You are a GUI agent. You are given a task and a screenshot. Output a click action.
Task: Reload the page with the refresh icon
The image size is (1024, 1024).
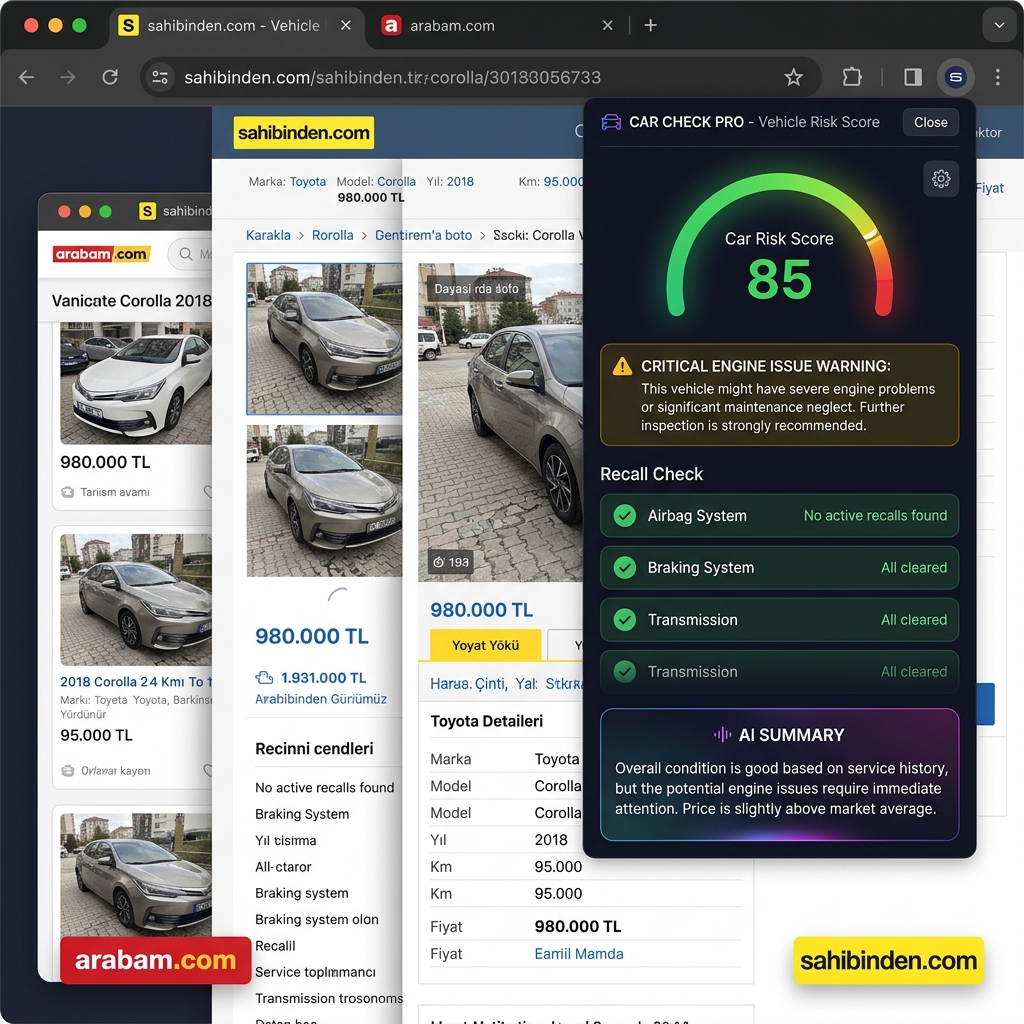pos(110,78)
